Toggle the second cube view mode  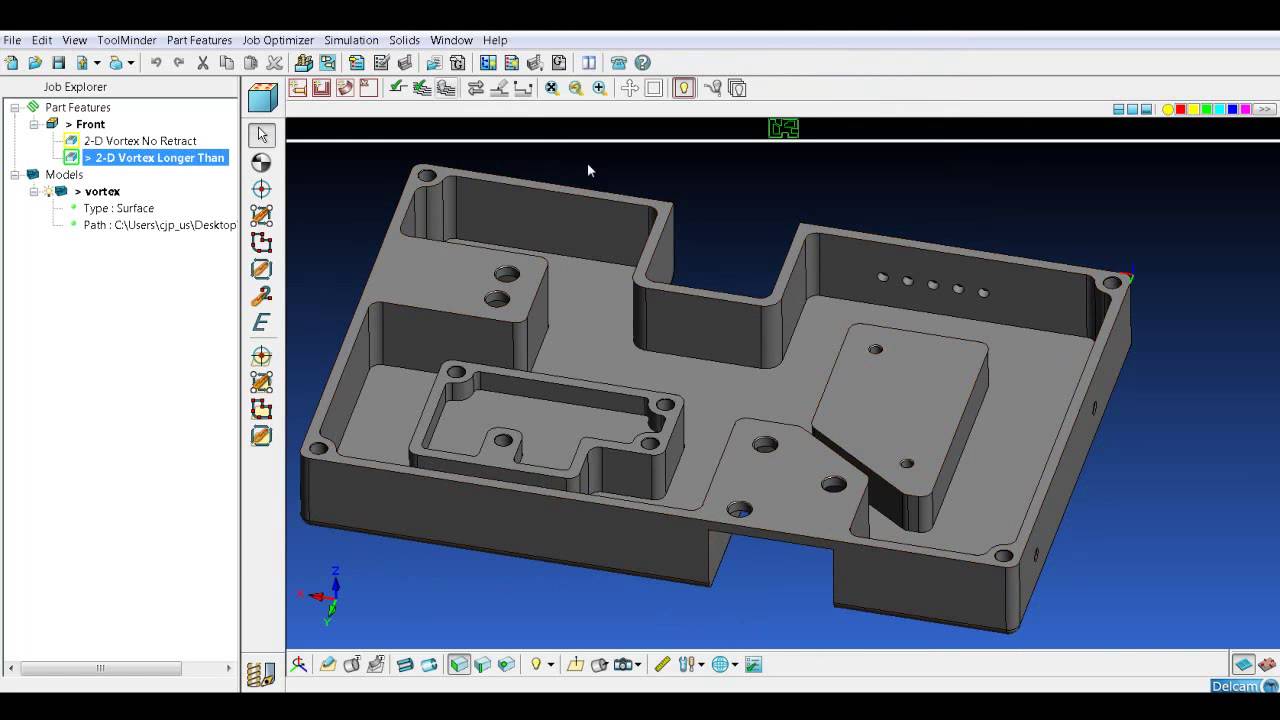tap(483, 664)
